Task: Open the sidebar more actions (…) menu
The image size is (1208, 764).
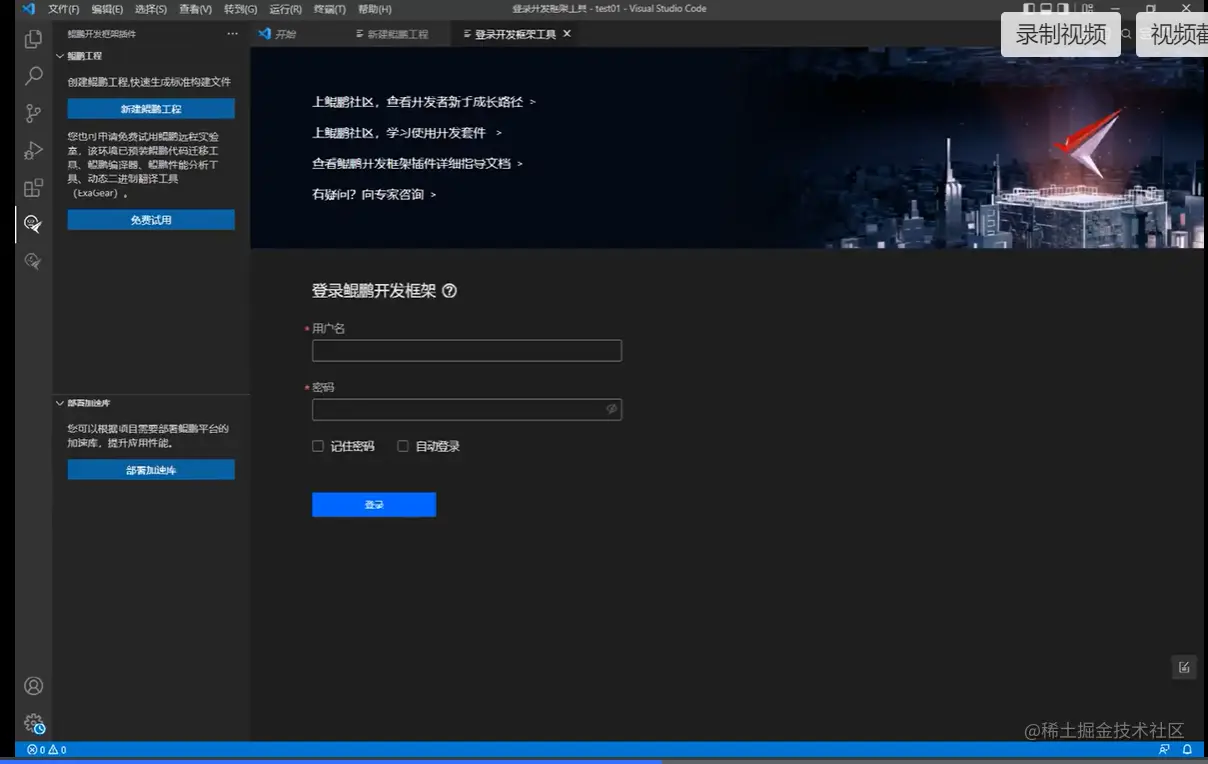Action: pyautogui.click(x=233, y=34)
